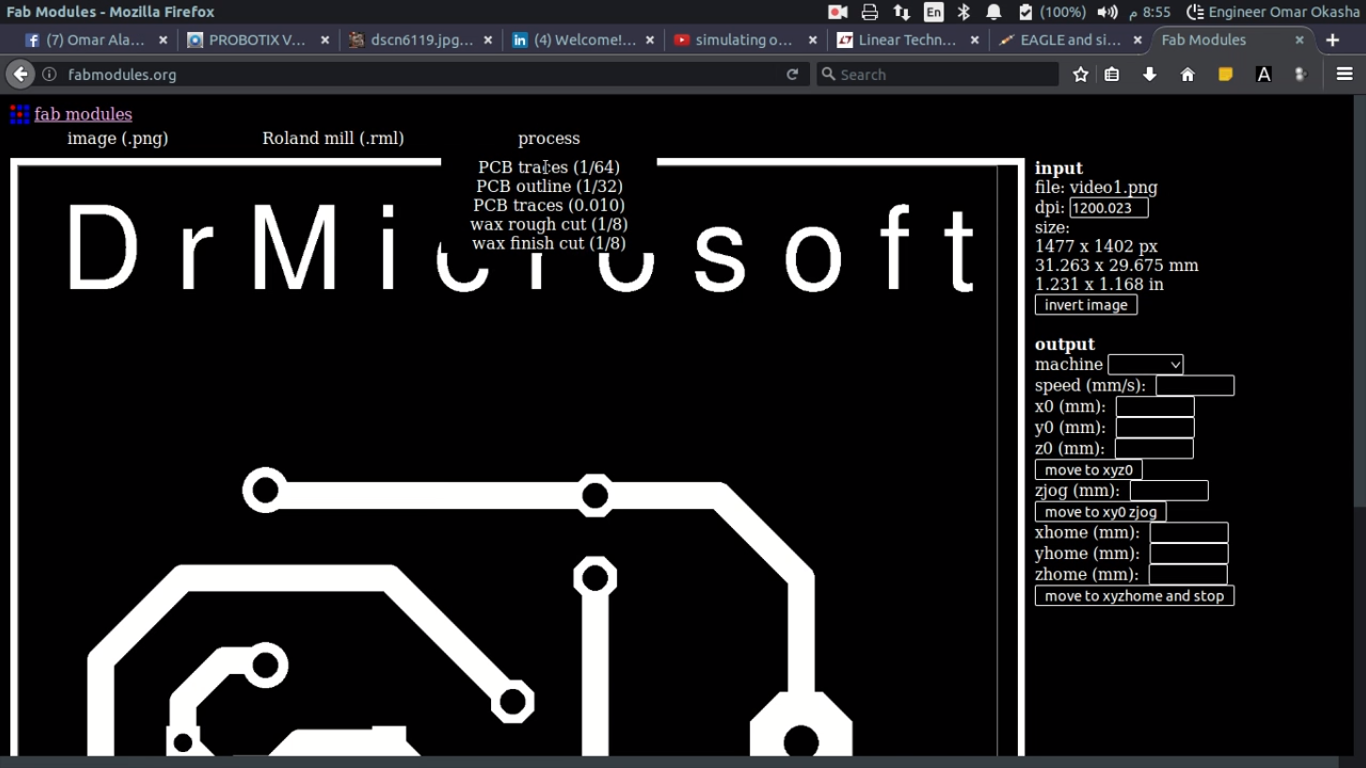Viewport: 1366px width, 768px height.
Task: Close the Fab Modules tab
Action: click(x=1299, y=40)
